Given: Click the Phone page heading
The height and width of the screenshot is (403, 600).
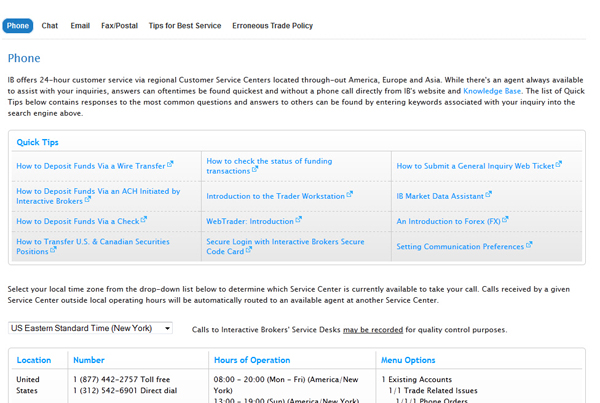Looking at the screenshot, I should (x=24, y=58).
